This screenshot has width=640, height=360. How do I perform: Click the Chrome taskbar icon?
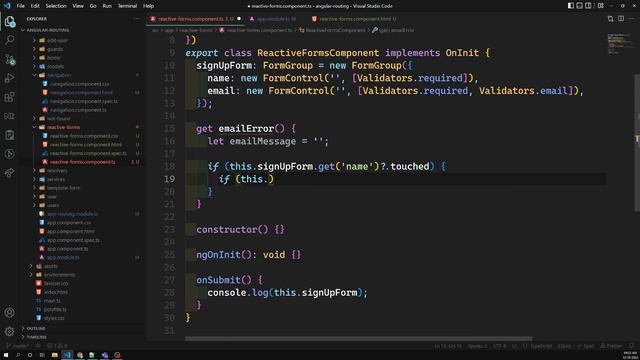tap(80, 355)
